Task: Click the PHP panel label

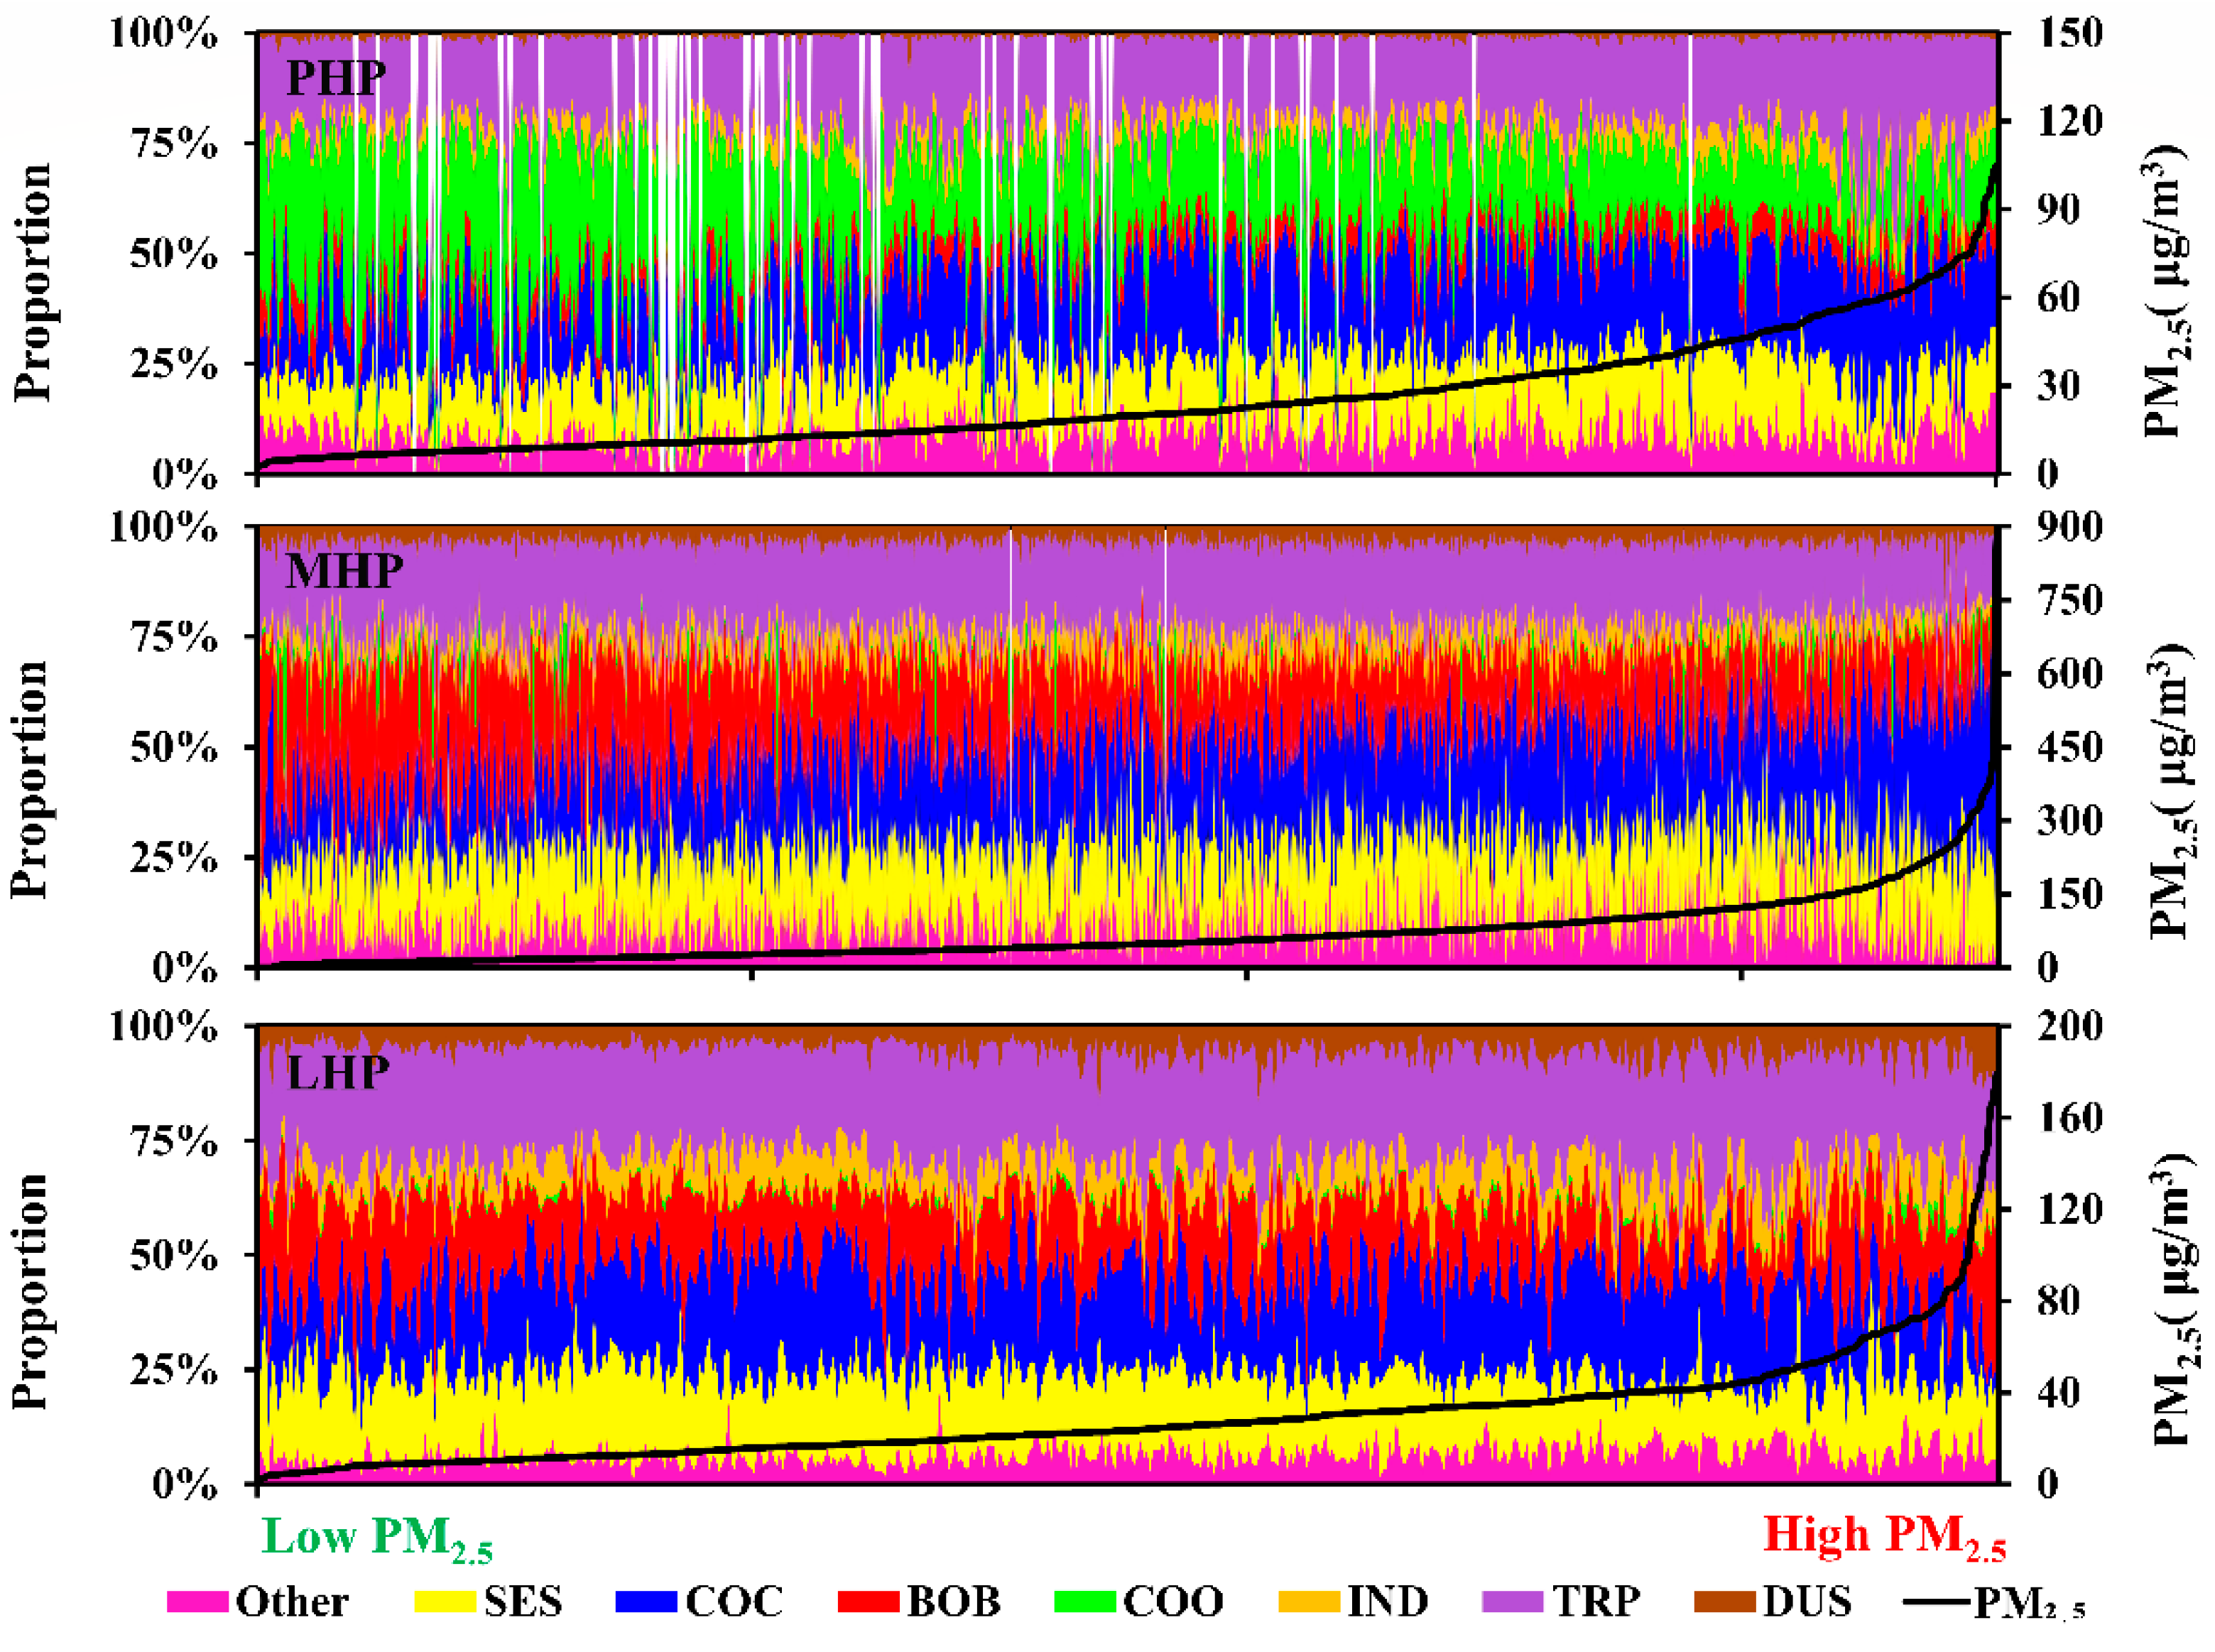Action: pyautogui.click(x=335, y=78)
